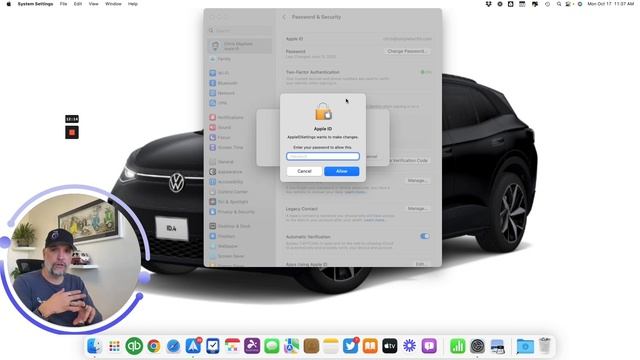This screenshot has height=360, width=640.
Task: Open Spotlight search in menu bar
Action: pos(559,4)
